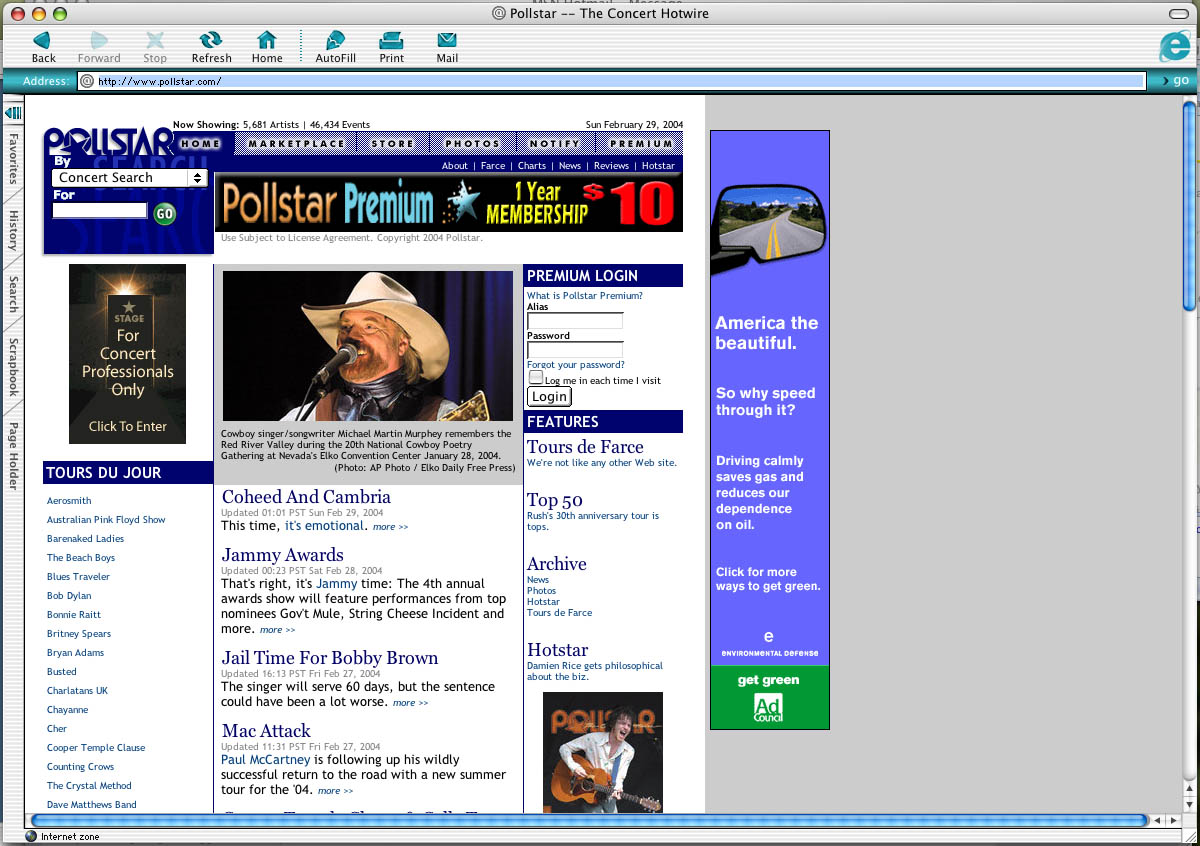Select the Notify navigation tab
The image size is (1200, 846).
[x=555, y=144]
